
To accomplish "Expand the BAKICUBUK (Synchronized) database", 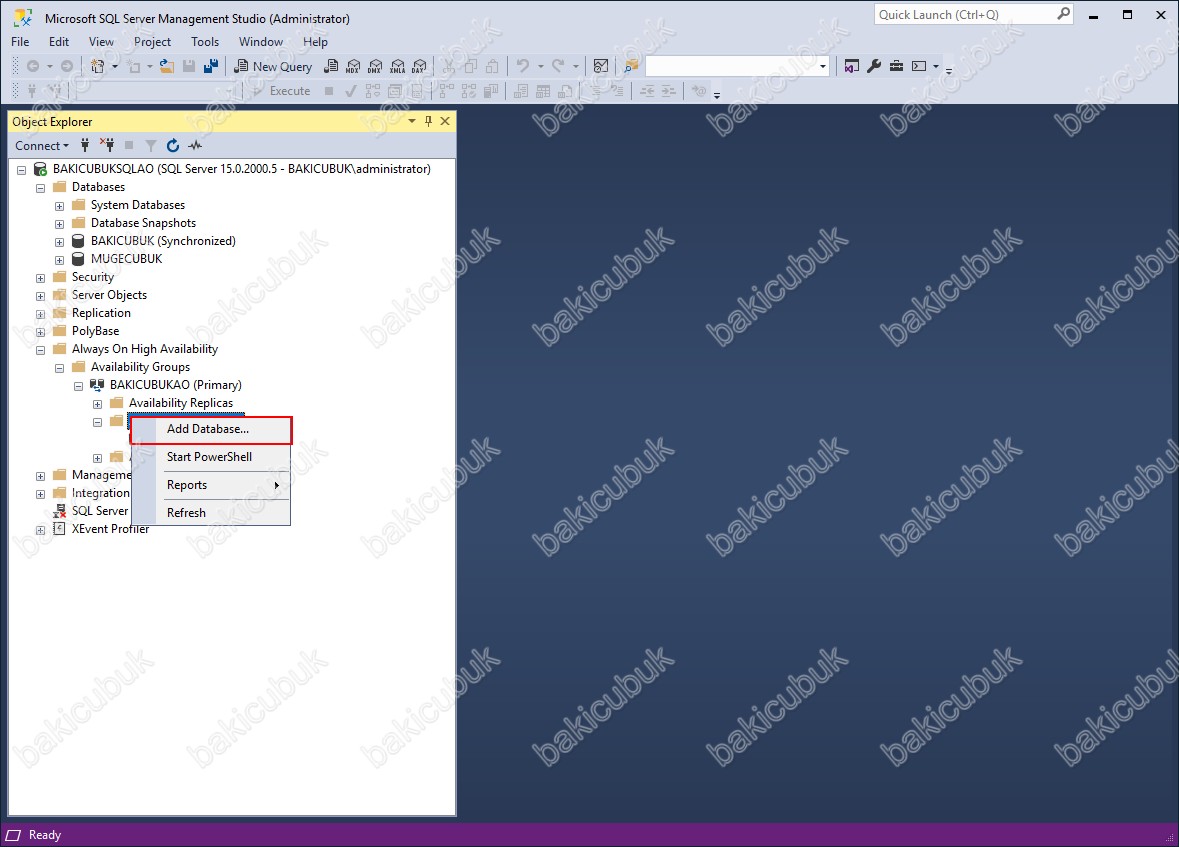I will click(59, 242).
